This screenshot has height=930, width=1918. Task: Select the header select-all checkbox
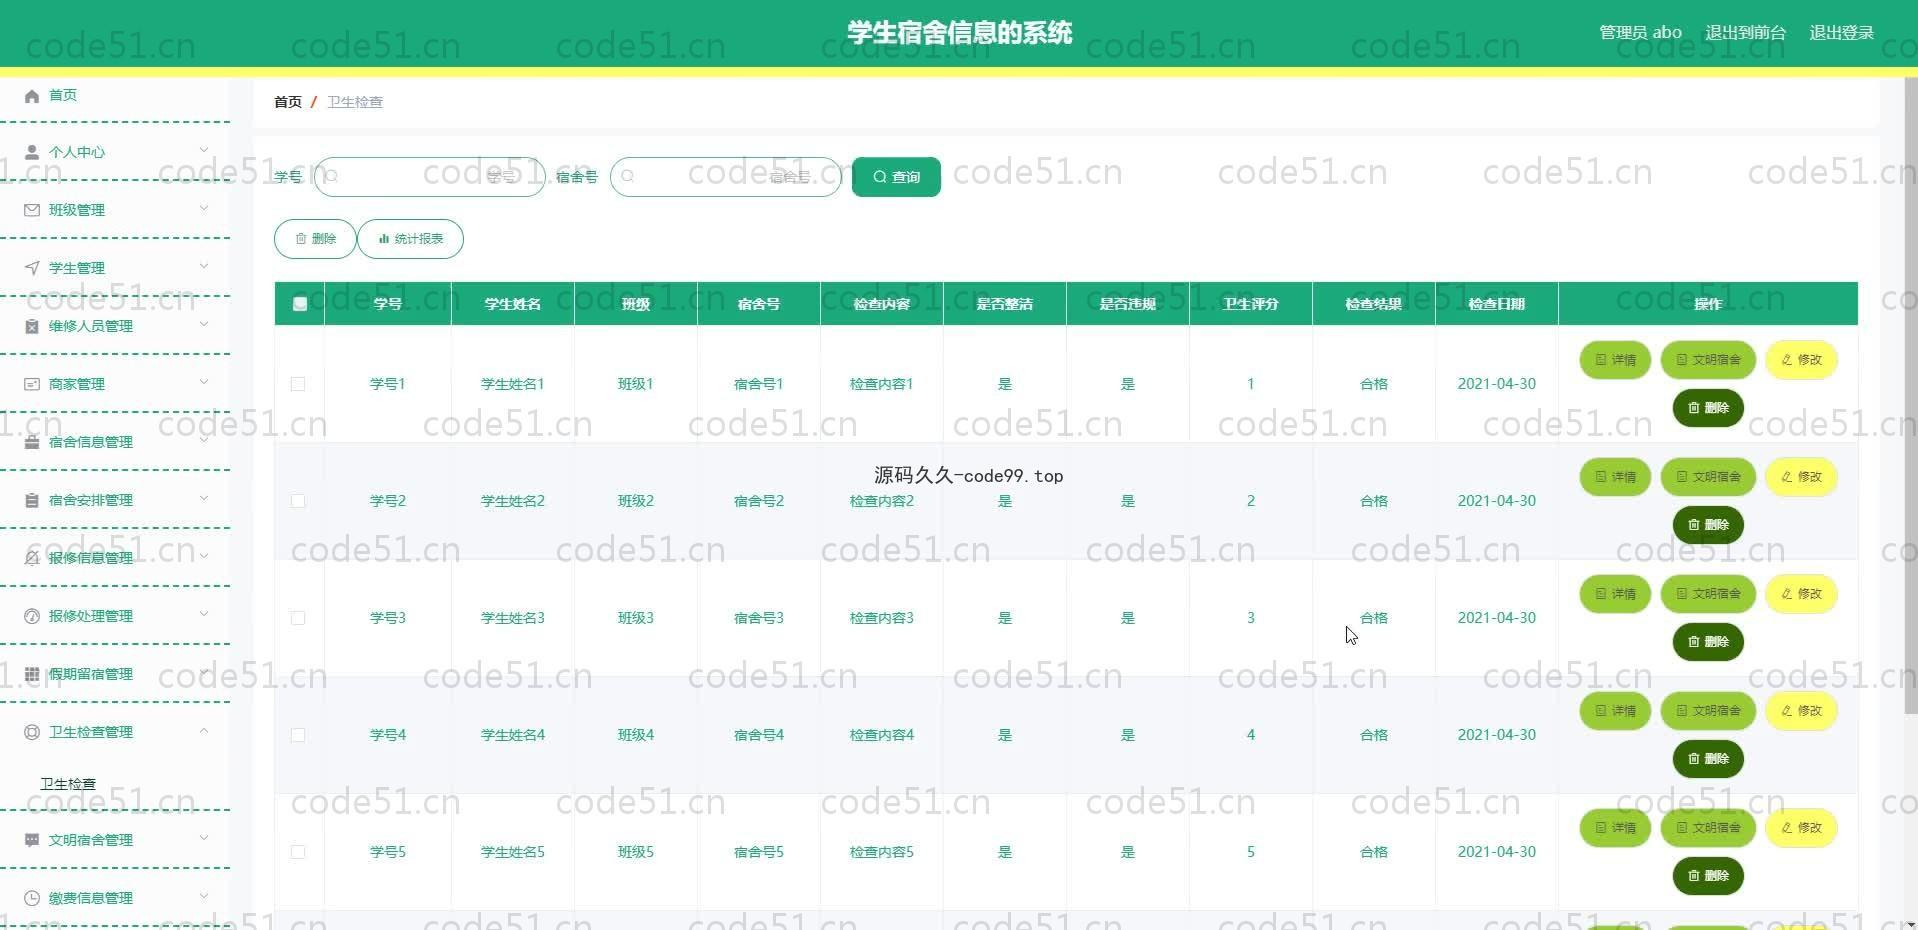pyautogui.click(x=300, y=304)
